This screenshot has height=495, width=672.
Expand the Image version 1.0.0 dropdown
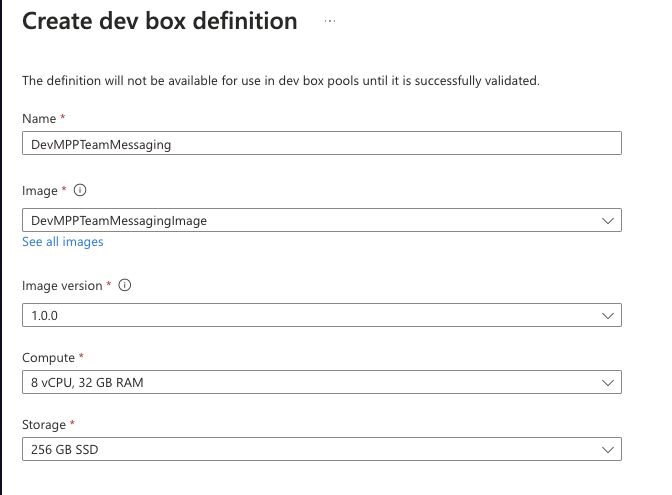[x=322, y=315]
